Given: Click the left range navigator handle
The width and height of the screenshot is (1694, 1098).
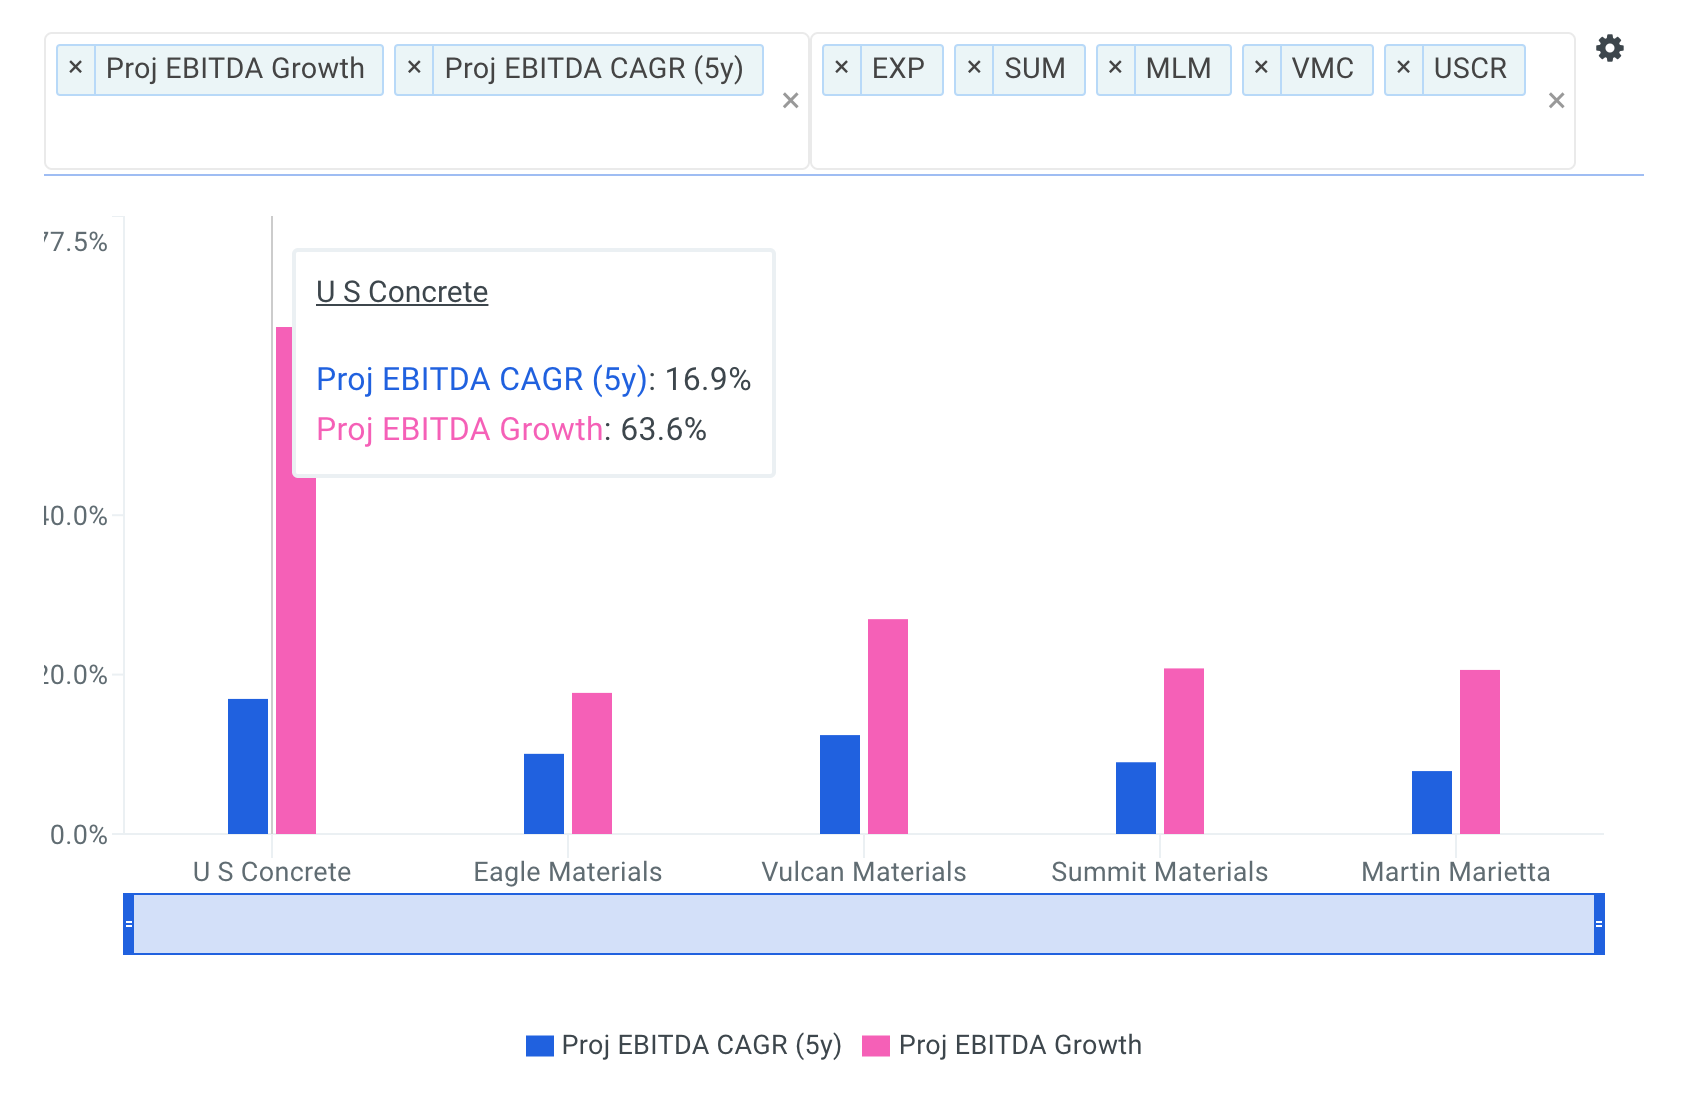Looking at the screenshot, I should (x=129, y=924).
